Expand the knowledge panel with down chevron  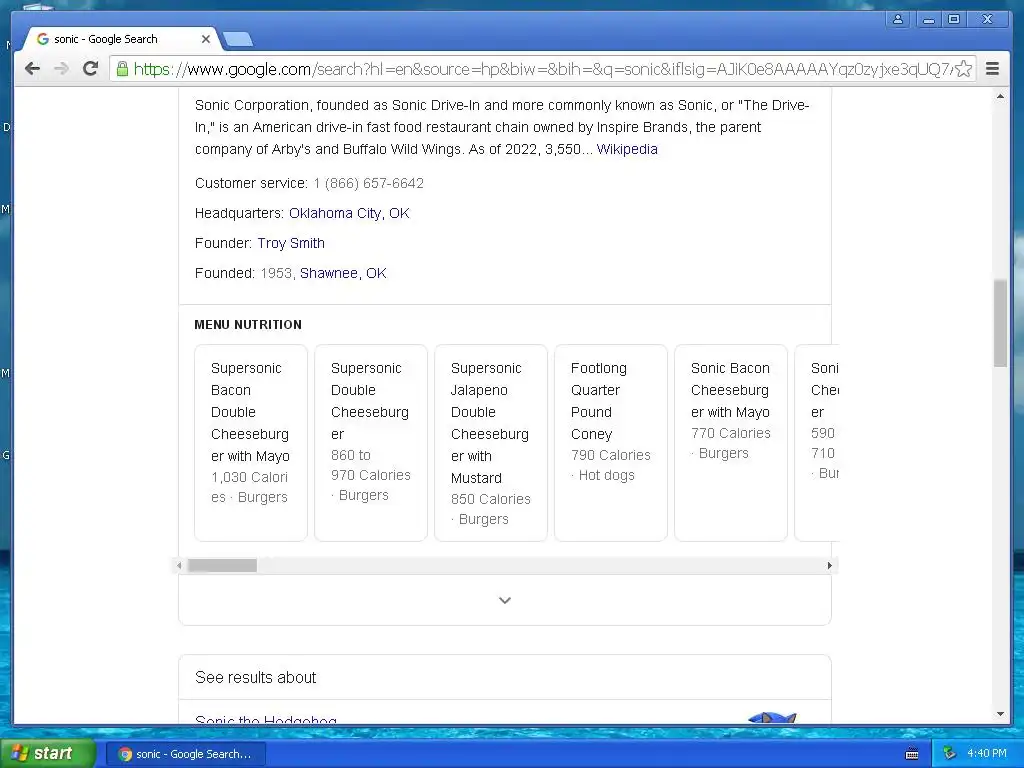(505, 600)
